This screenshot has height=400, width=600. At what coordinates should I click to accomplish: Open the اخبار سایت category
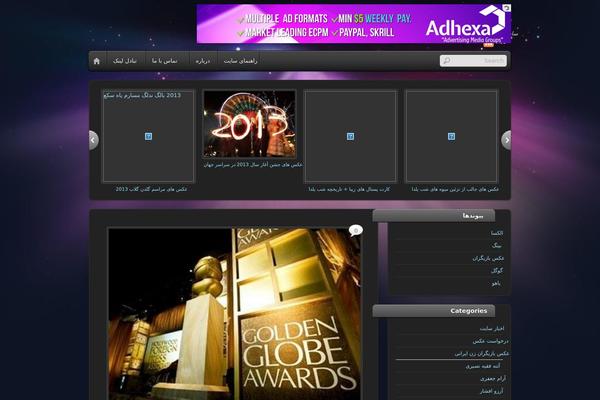point(492,328)
